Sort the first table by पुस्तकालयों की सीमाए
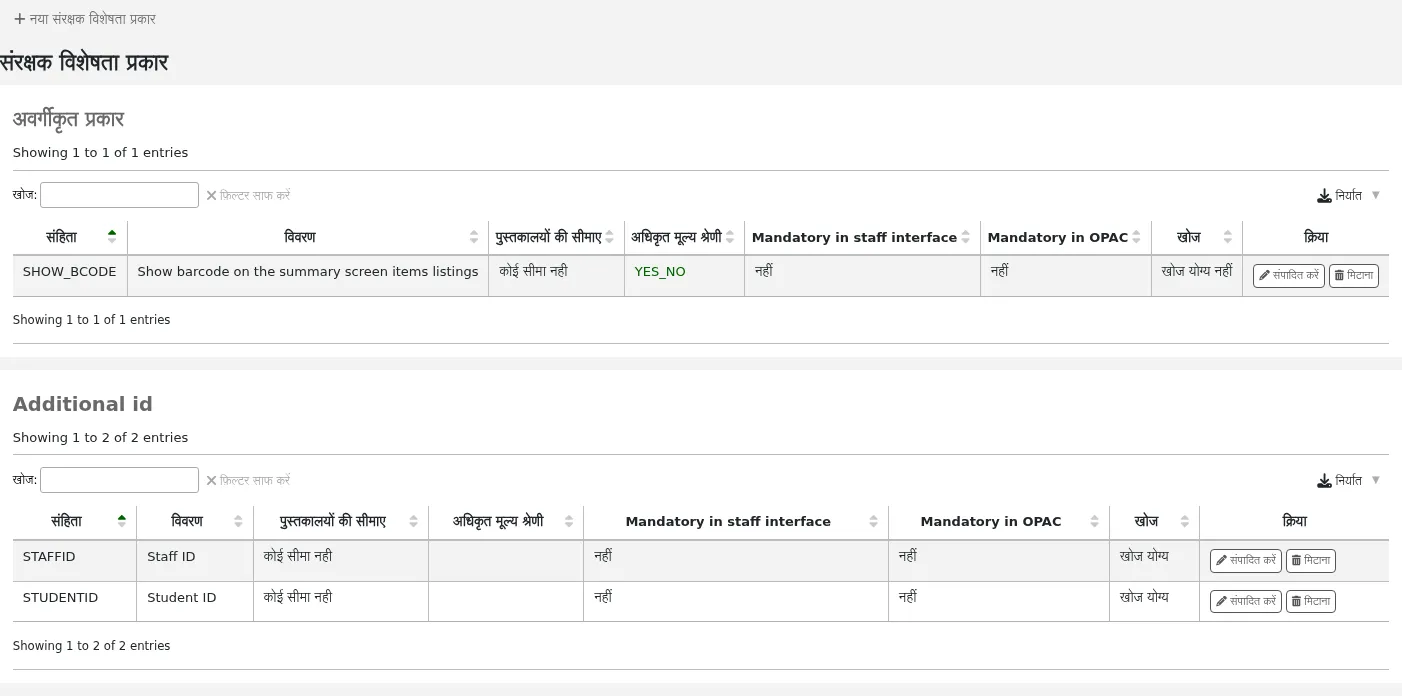 click(x=556, y=237)
